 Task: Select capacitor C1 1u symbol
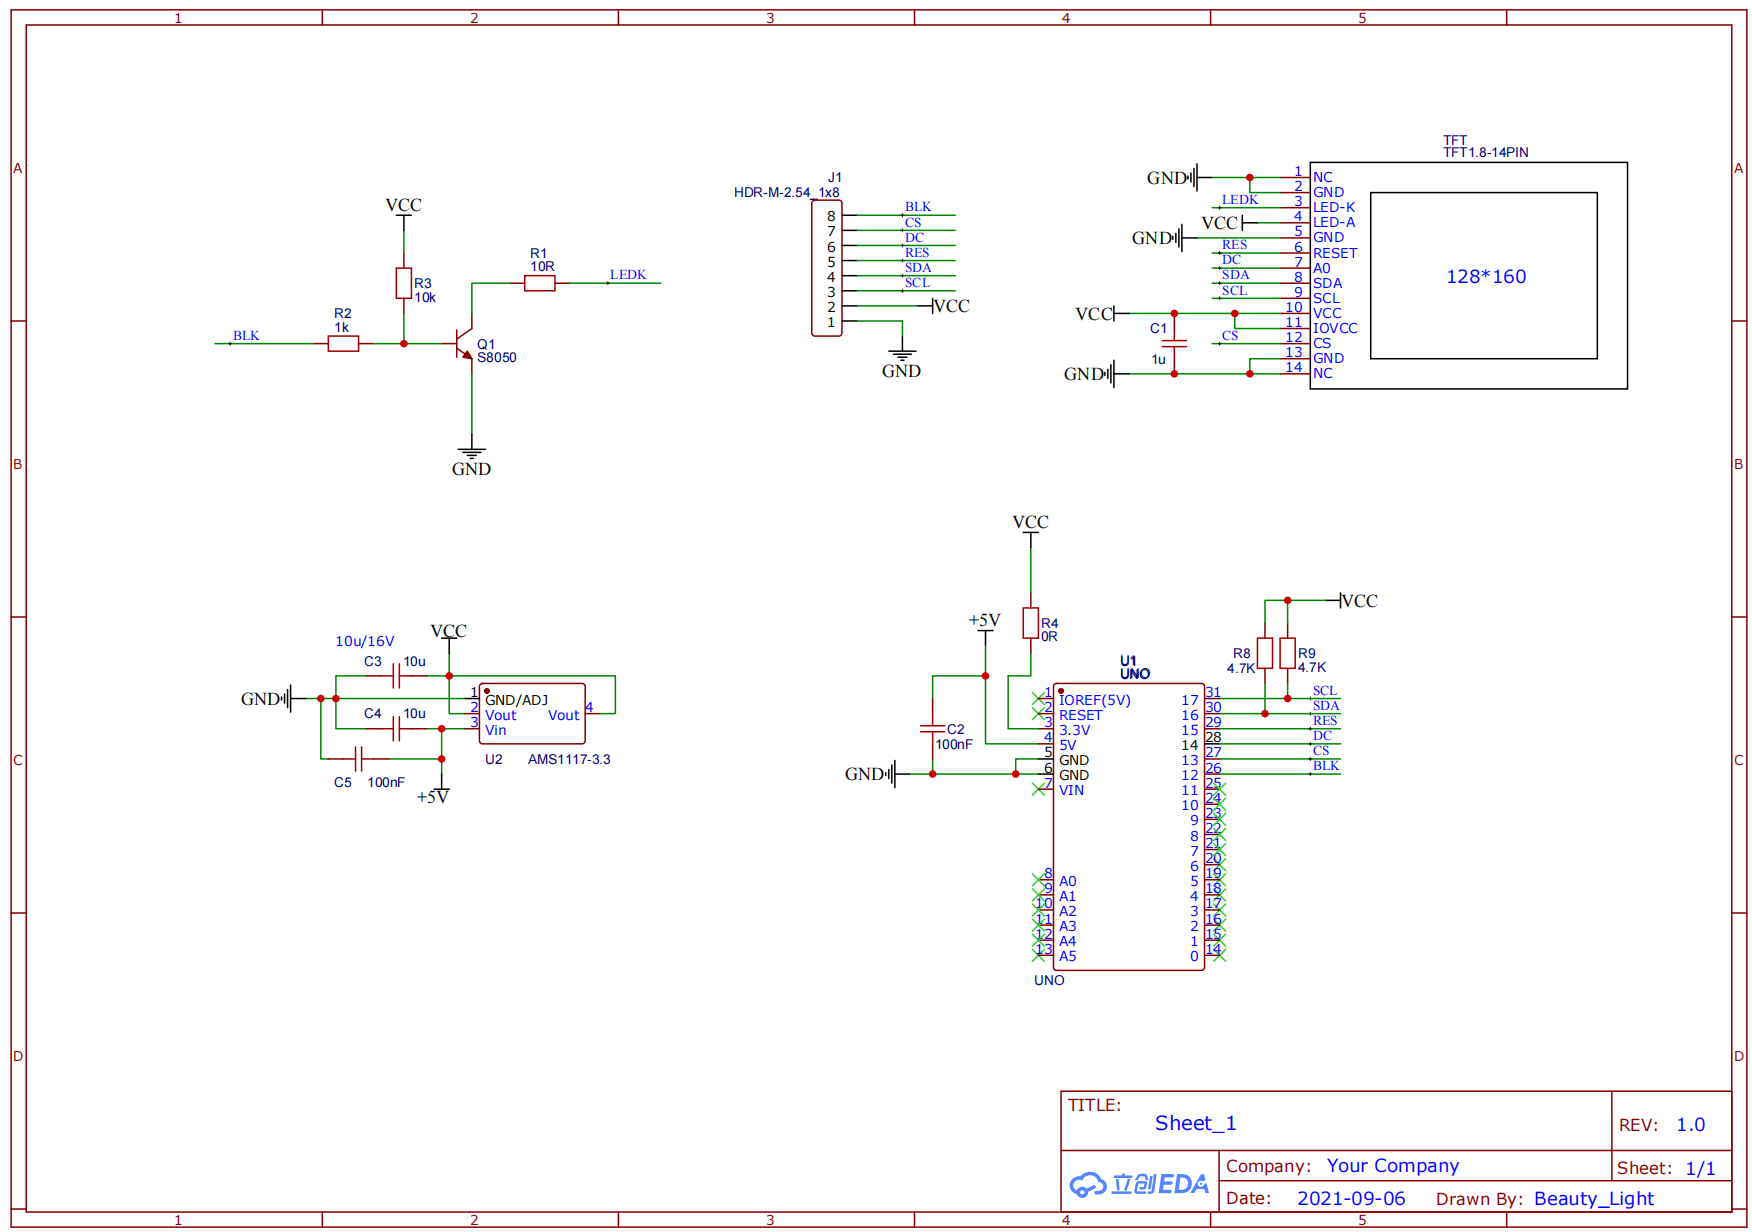[x=1174, y=343]
